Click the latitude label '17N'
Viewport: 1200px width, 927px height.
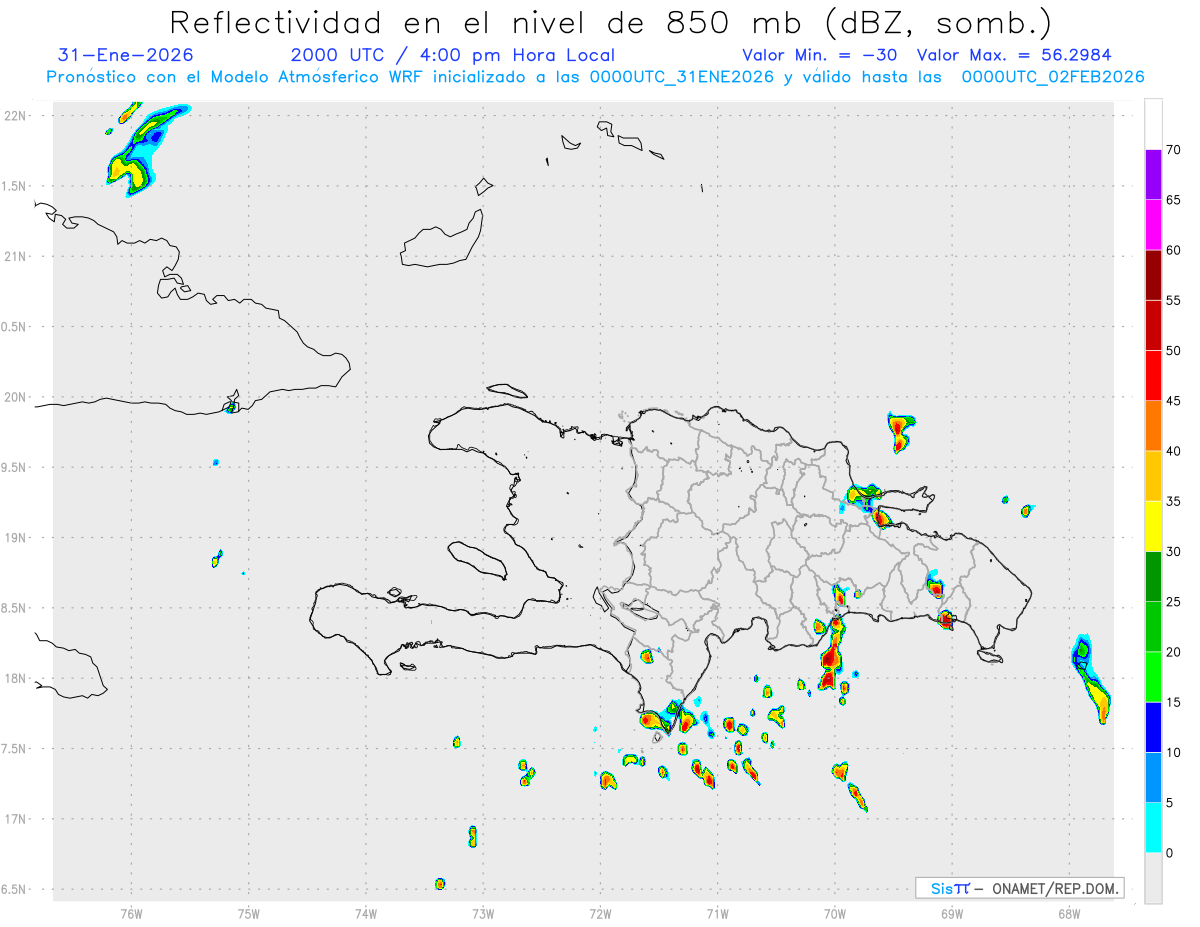[15, 819]
